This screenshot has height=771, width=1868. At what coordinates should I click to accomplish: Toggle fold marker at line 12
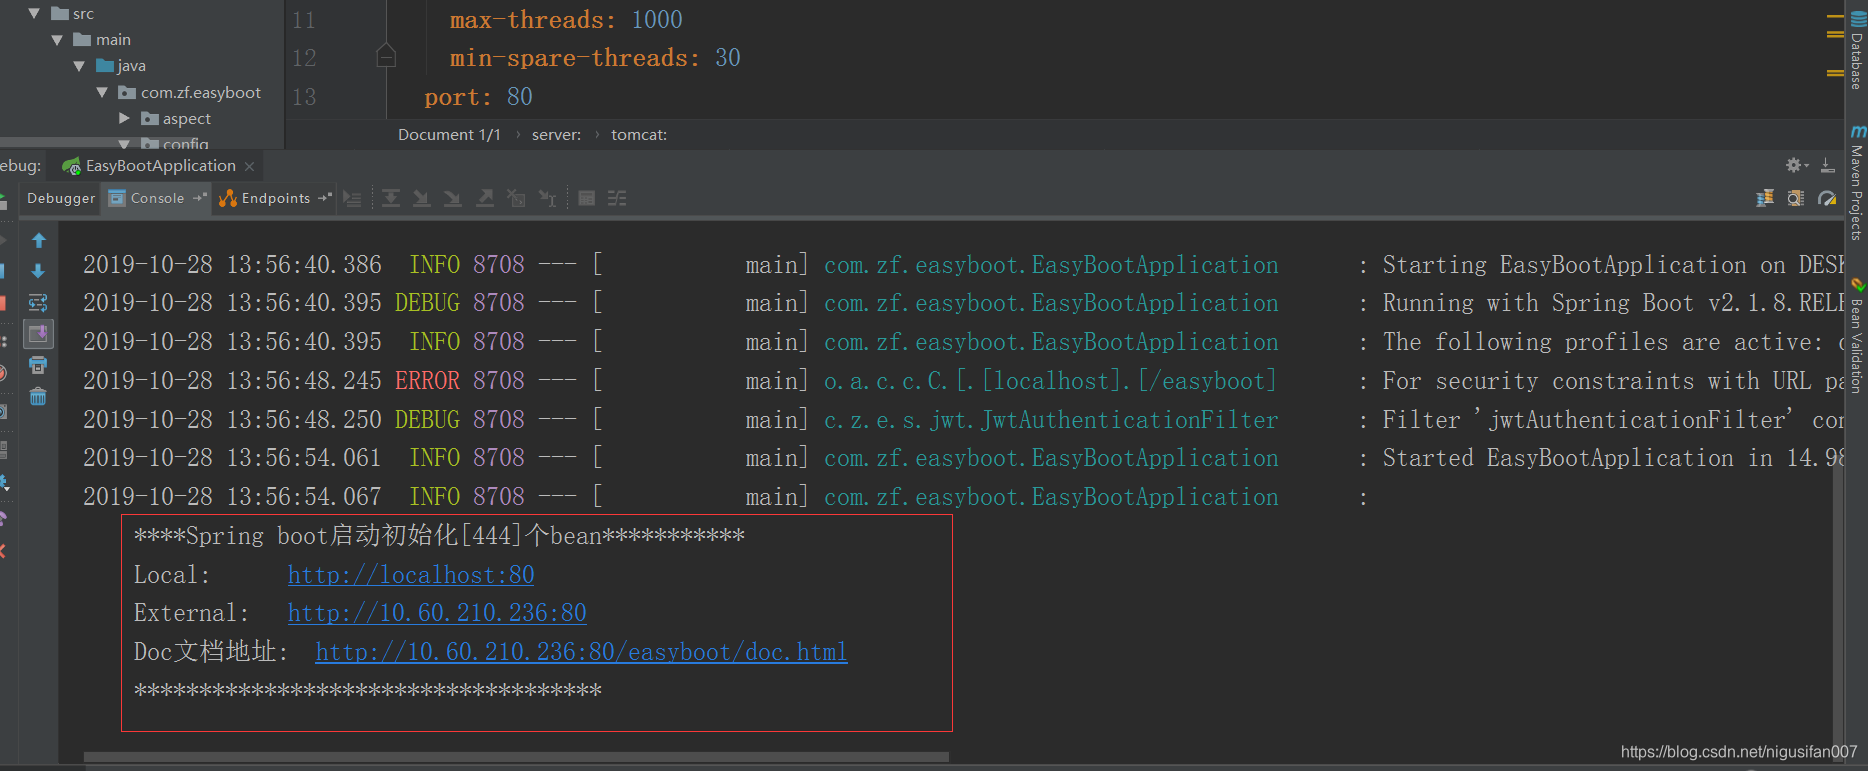click(386, 57)
